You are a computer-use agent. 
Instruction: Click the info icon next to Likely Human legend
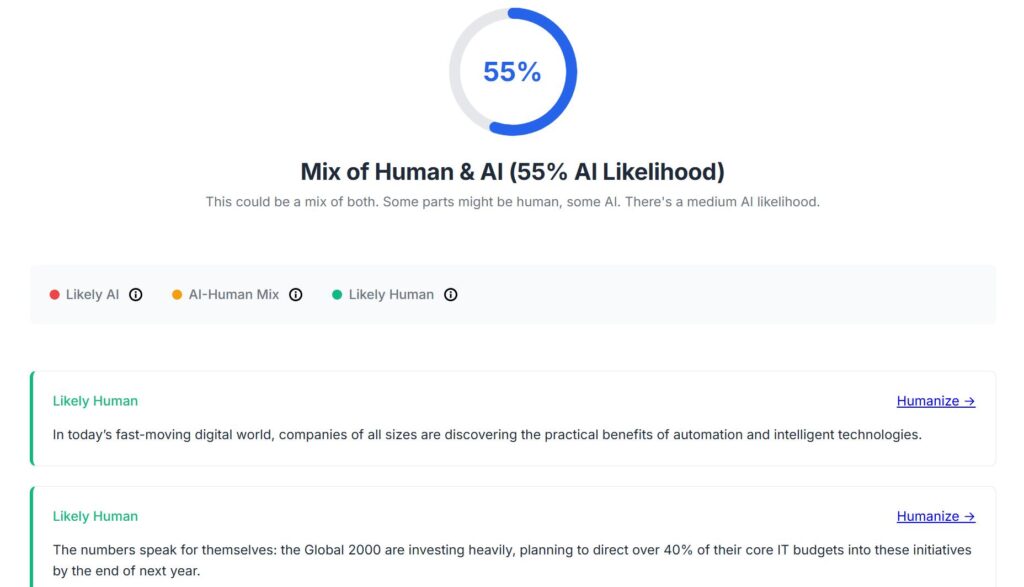coord(451,294)
